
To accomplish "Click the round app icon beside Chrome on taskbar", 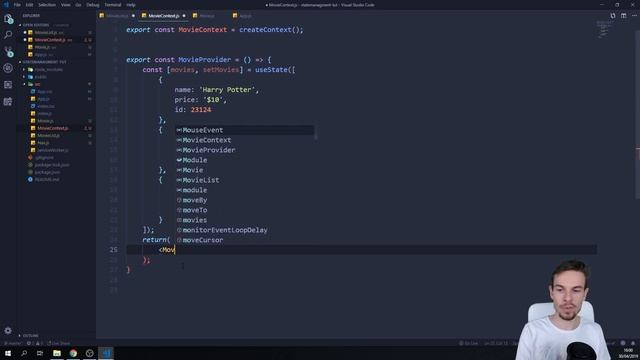I will pyautogui.click(x=89, y=353).
